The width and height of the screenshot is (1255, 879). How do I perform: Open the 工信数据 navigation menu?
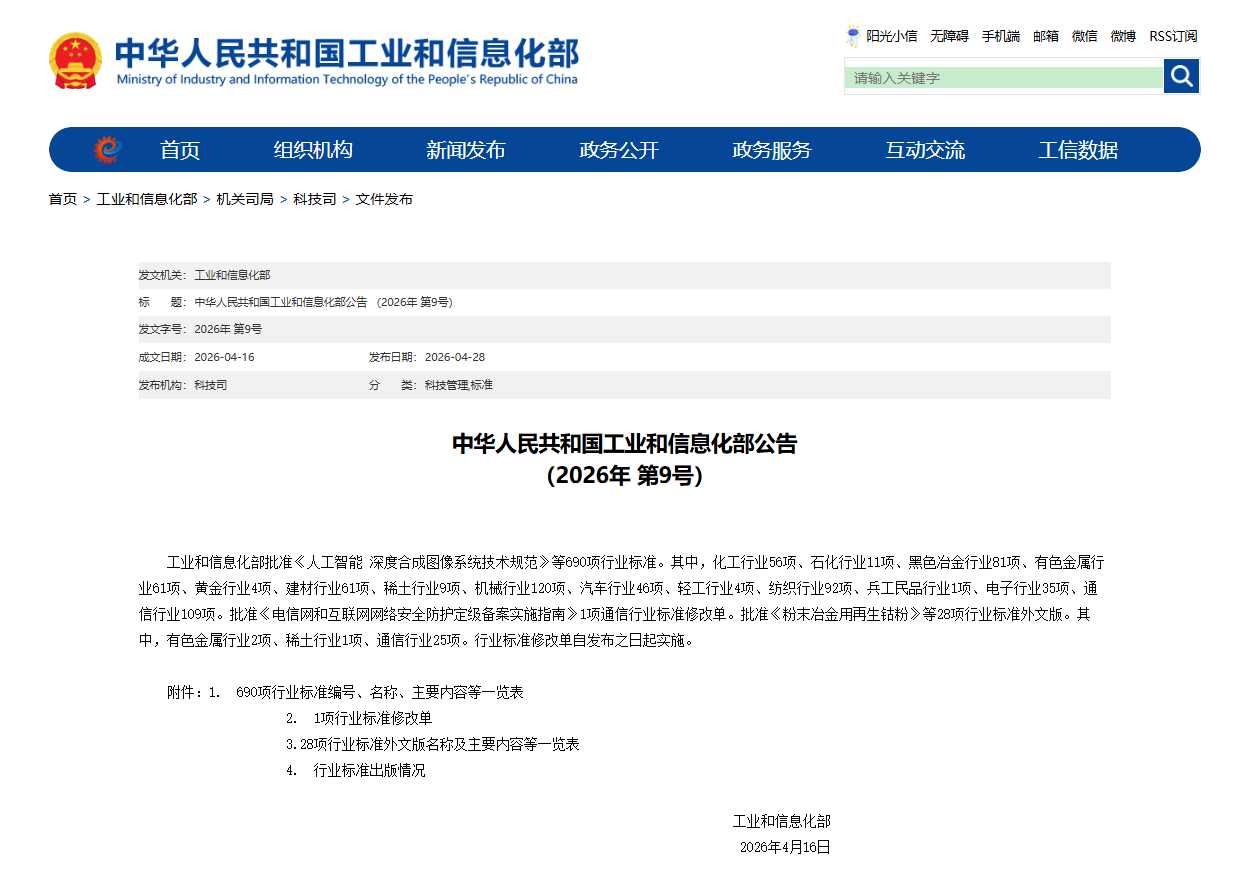click(1078, 150)
